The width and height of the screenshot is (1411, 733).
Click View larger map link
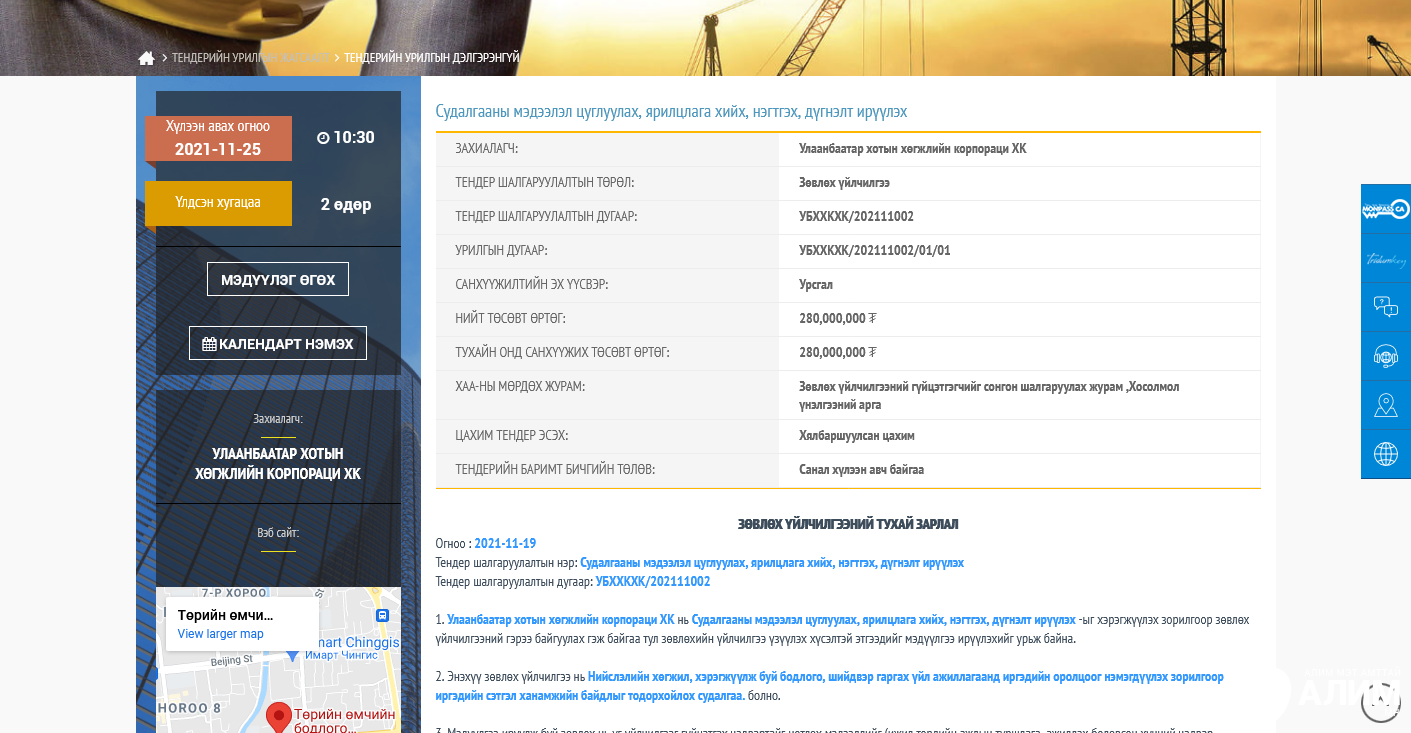coord(221,634)
